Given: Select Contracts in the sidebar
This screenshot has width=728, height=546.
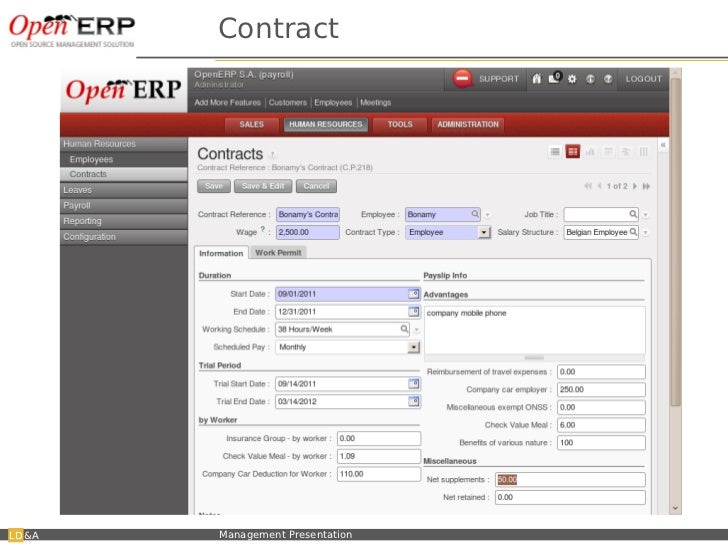Looking at the screenshot, I should click(124, 174).
